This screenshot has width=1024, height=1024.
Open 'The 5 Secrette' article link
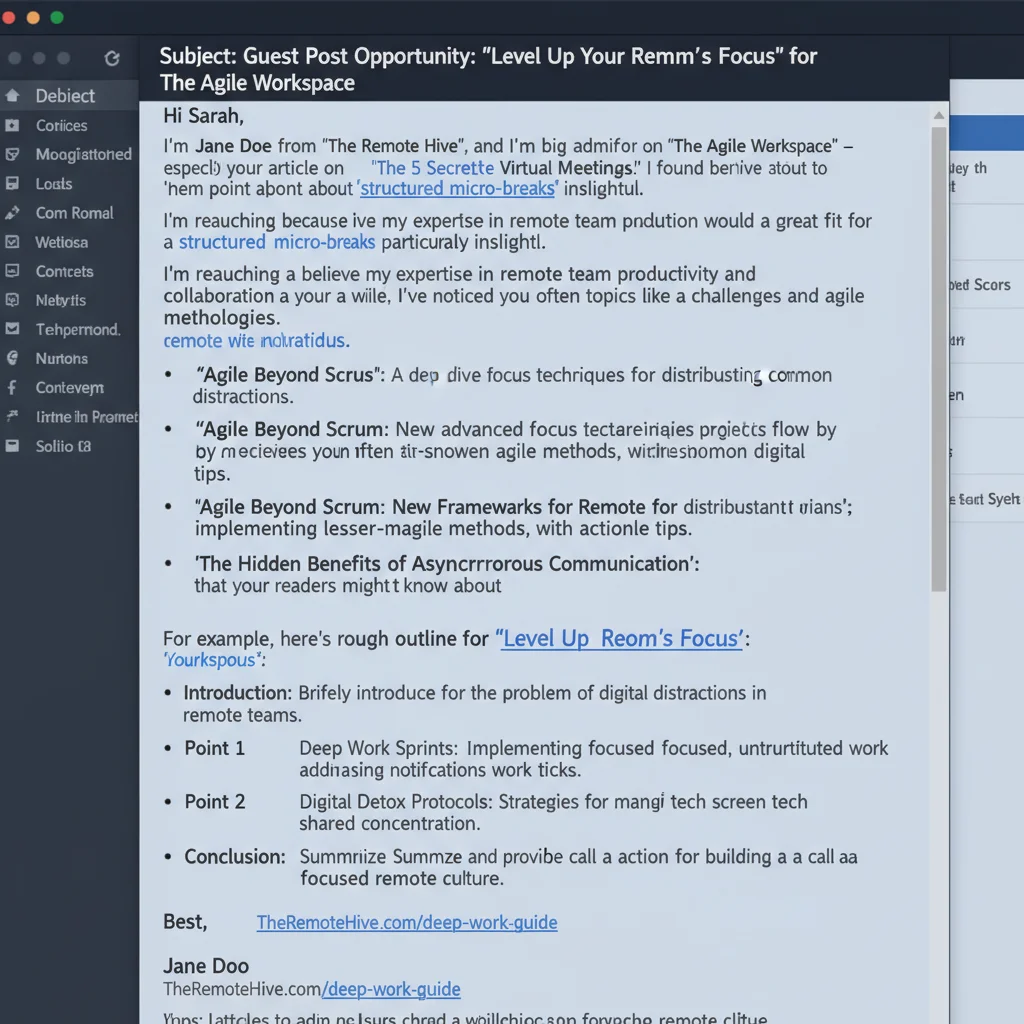click(x=432, y=168)
